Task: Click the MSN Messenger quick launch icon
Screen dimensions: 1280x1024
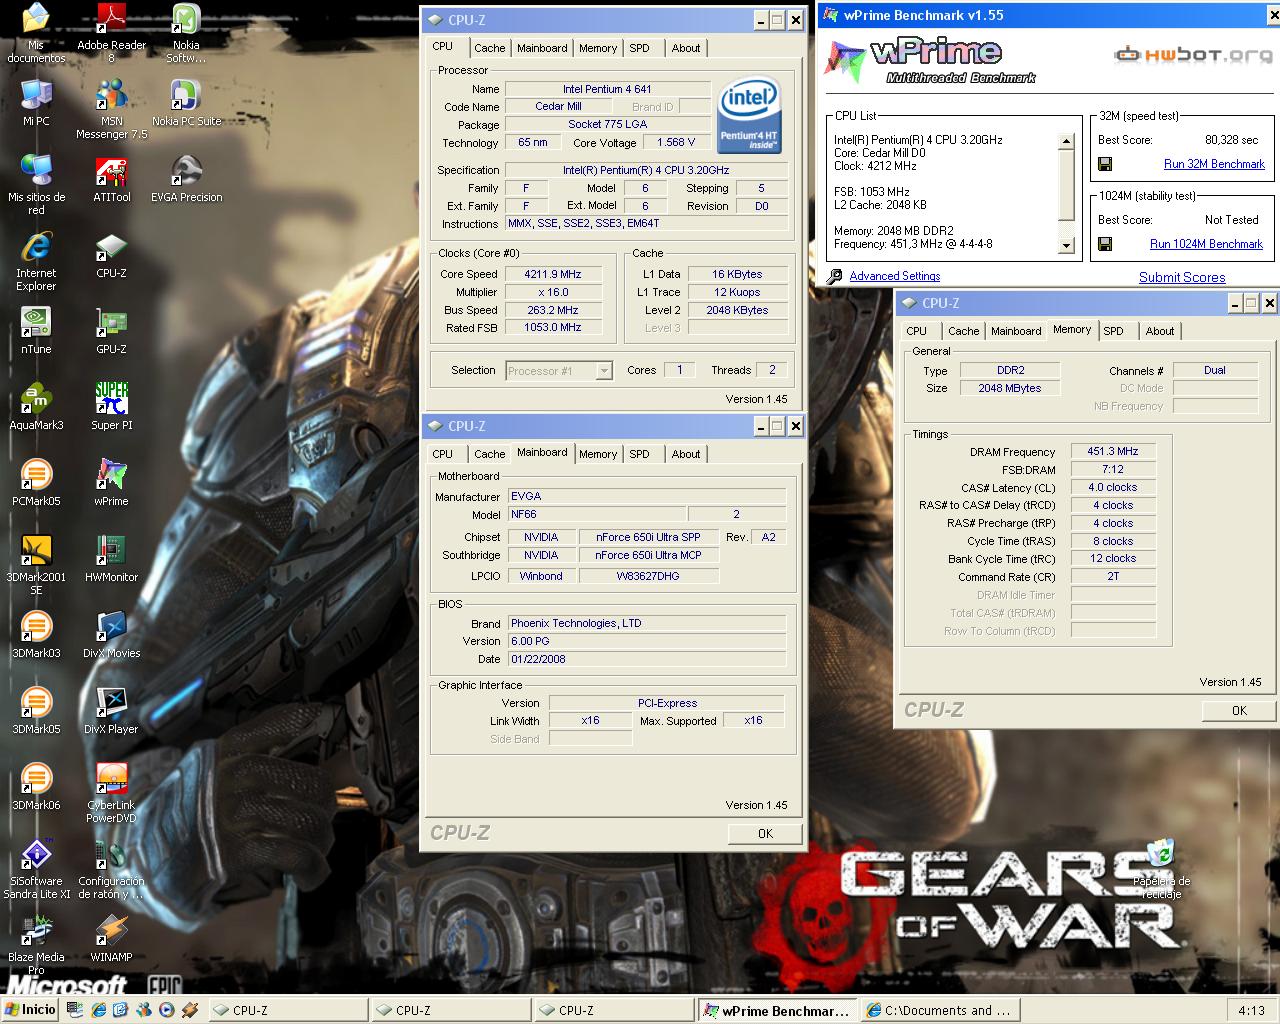Action: [144, 1010]
